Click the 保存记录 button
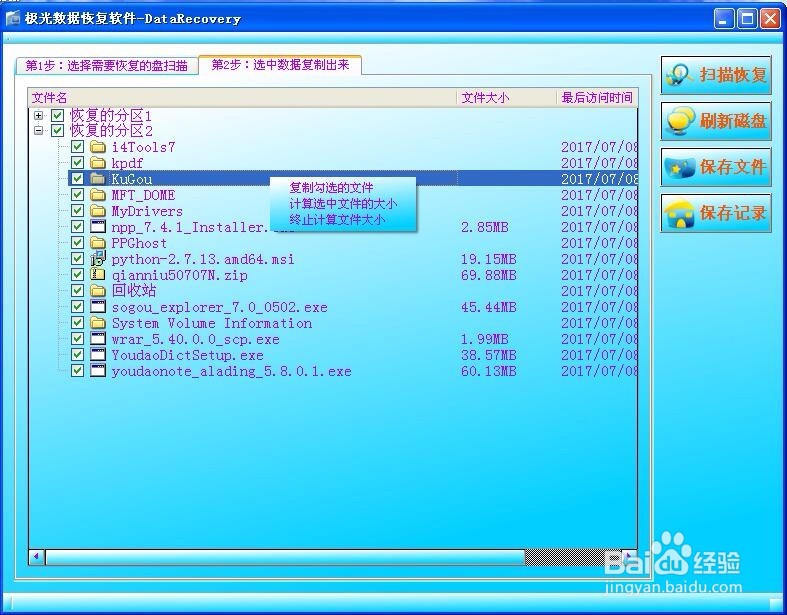 [x=716, y=213]
